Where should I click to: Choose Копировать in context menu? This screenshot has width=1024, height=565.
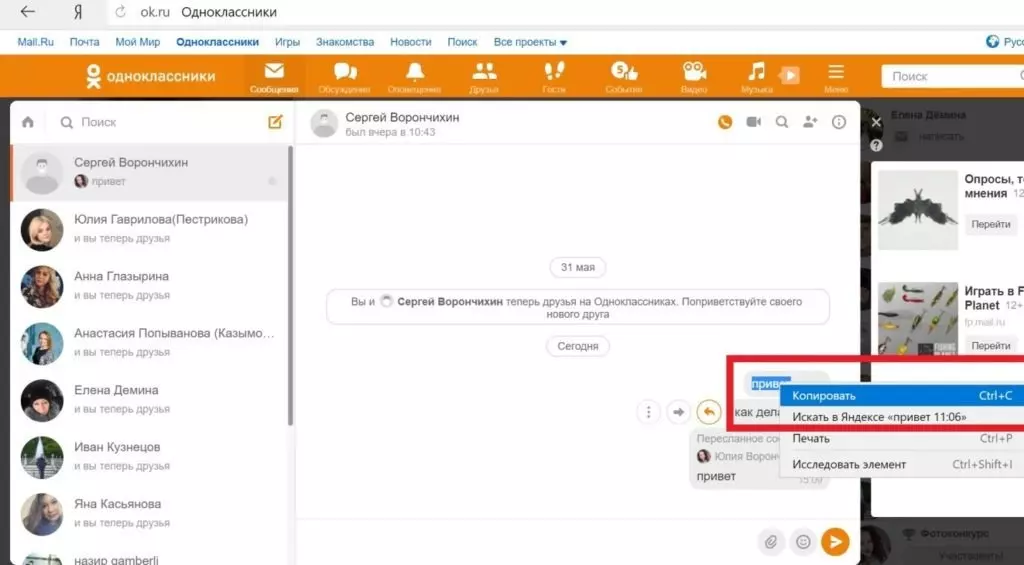903,396
